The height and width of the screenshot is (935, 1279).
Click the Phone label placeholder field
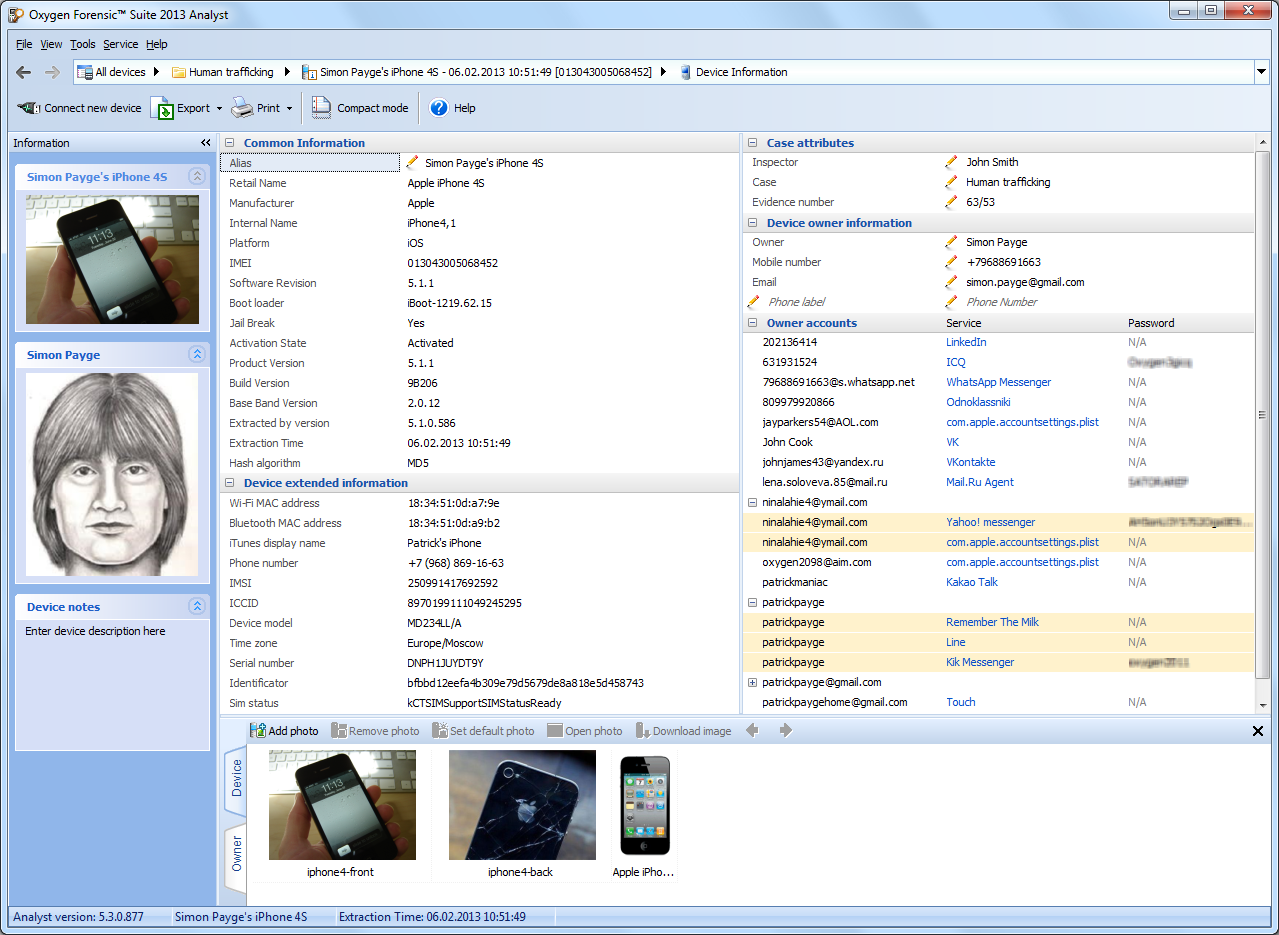click(796, 302)
